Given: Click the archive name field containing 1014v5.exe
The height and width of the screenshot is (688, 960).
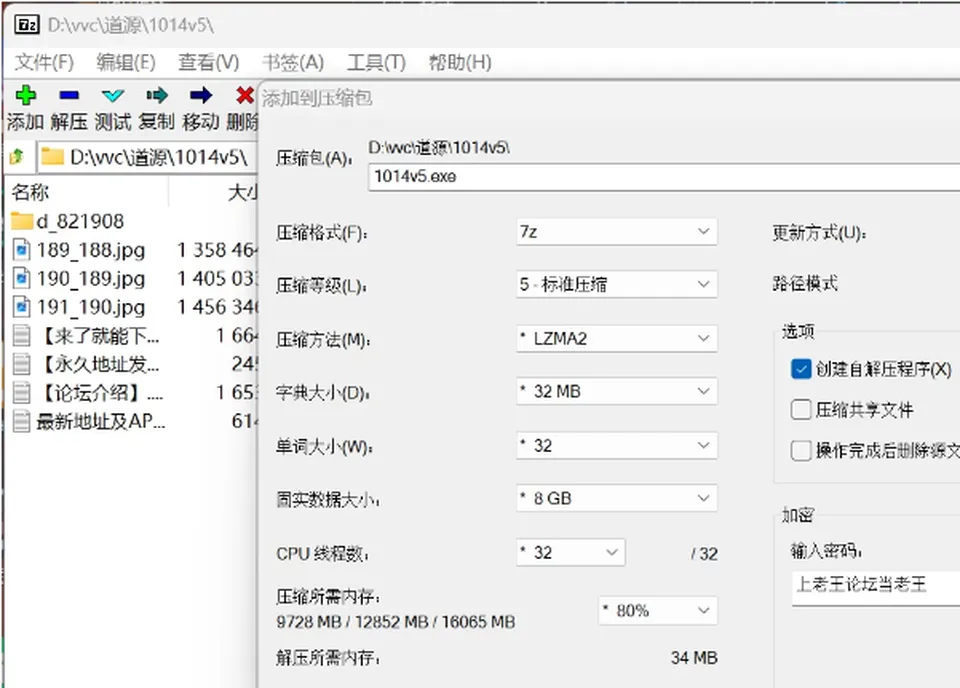Looking at the screenshot, I should (x=664, y=177).
